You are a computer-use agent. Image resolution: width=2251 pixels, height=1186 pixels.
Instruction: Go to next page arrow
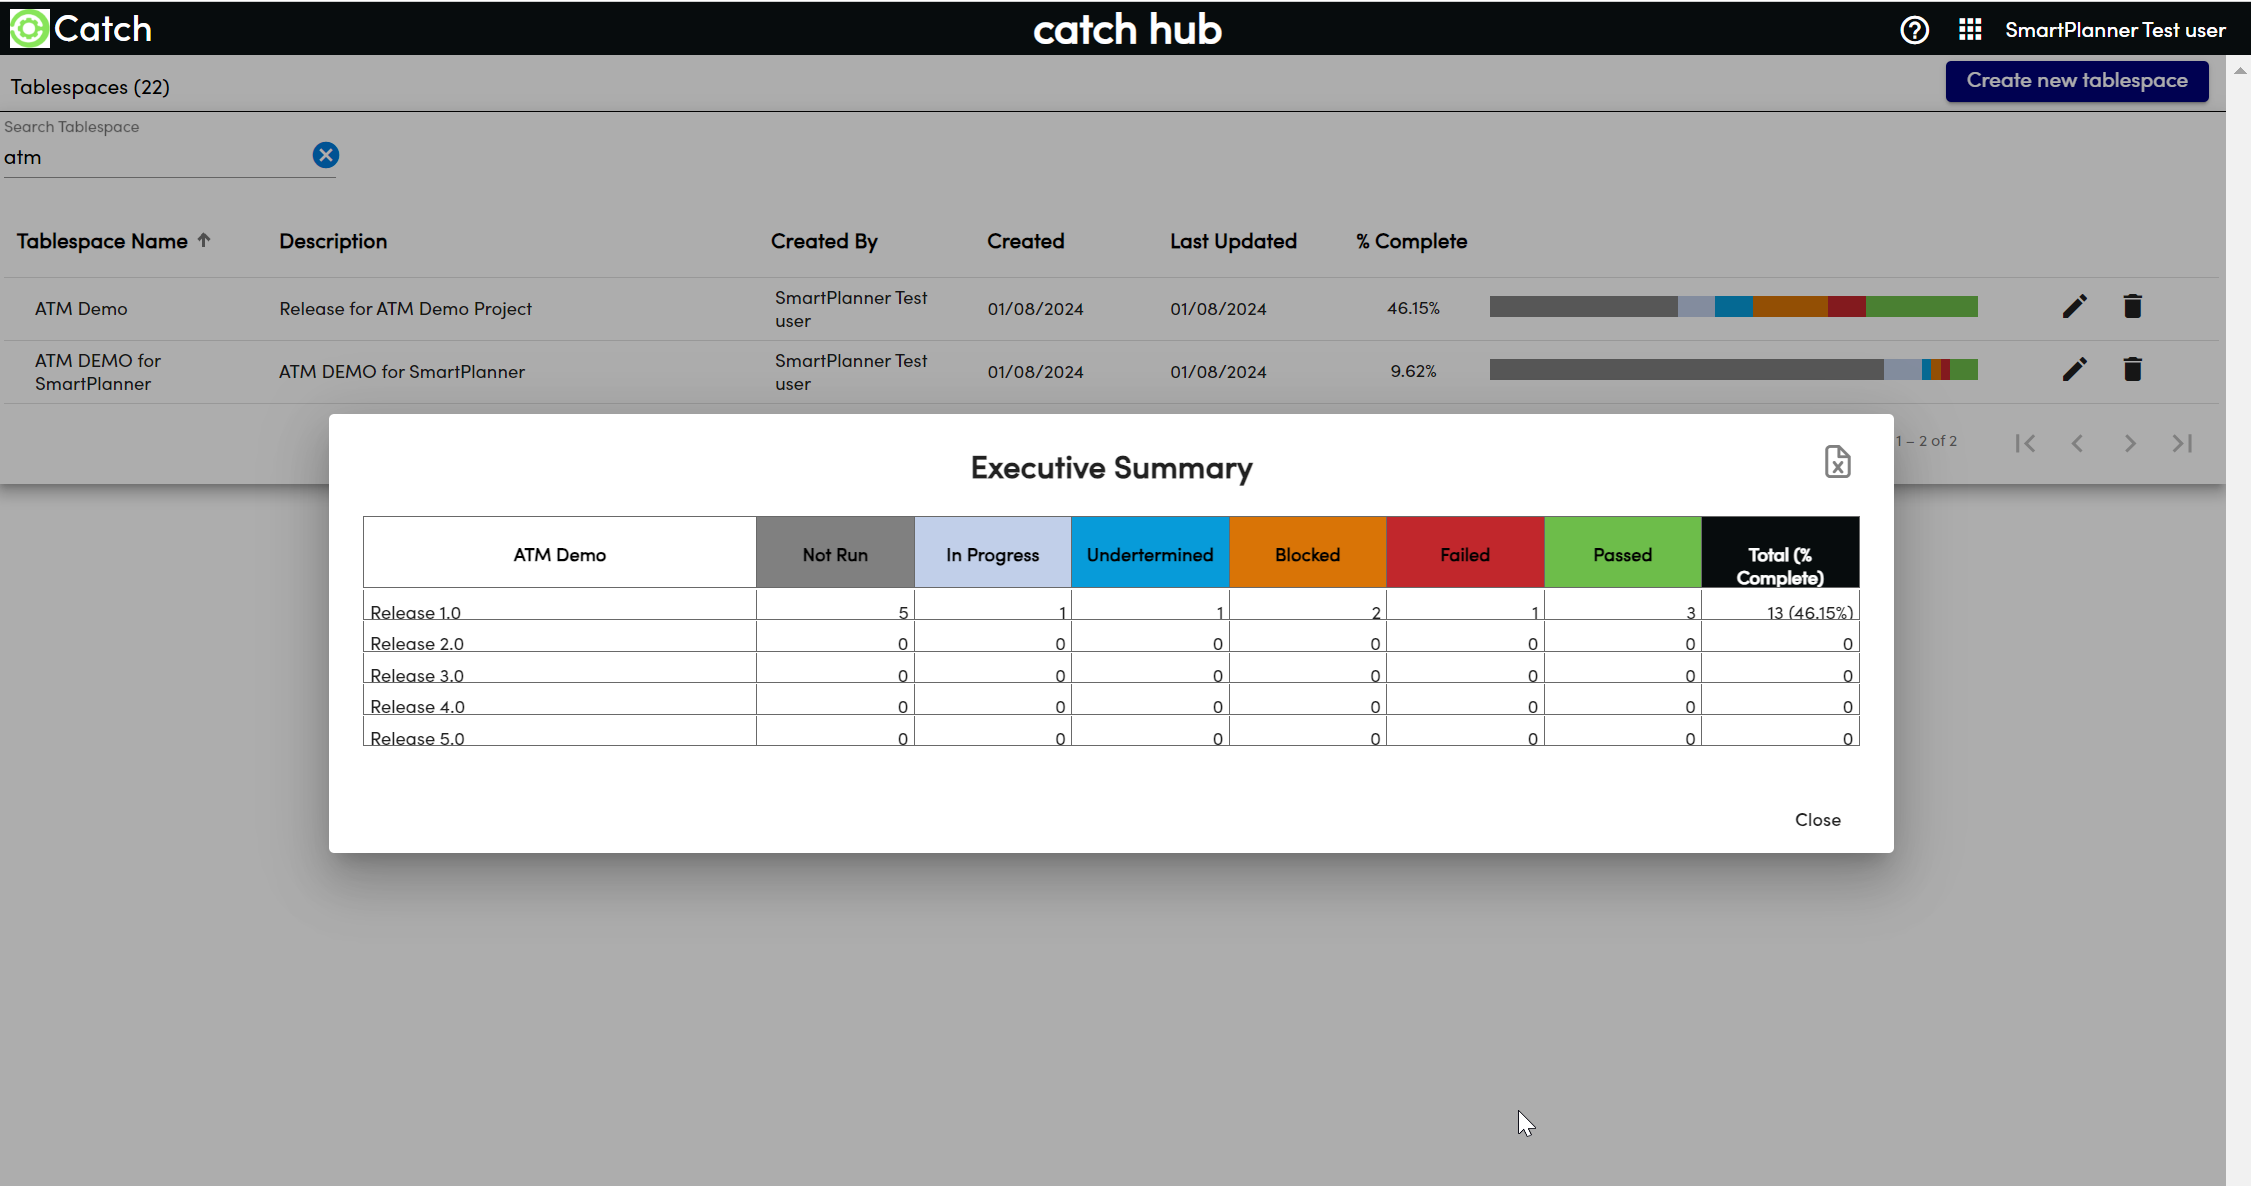click(x=2130, y=443)
